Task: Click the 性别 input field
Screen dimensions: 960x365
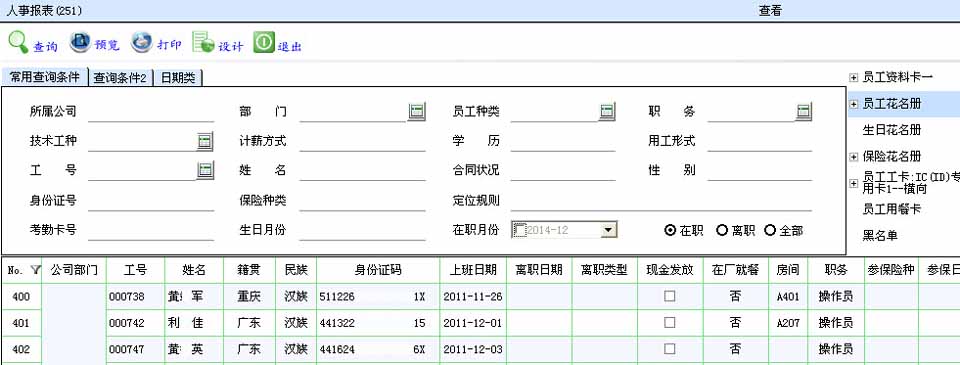Action: coord(760,171)
